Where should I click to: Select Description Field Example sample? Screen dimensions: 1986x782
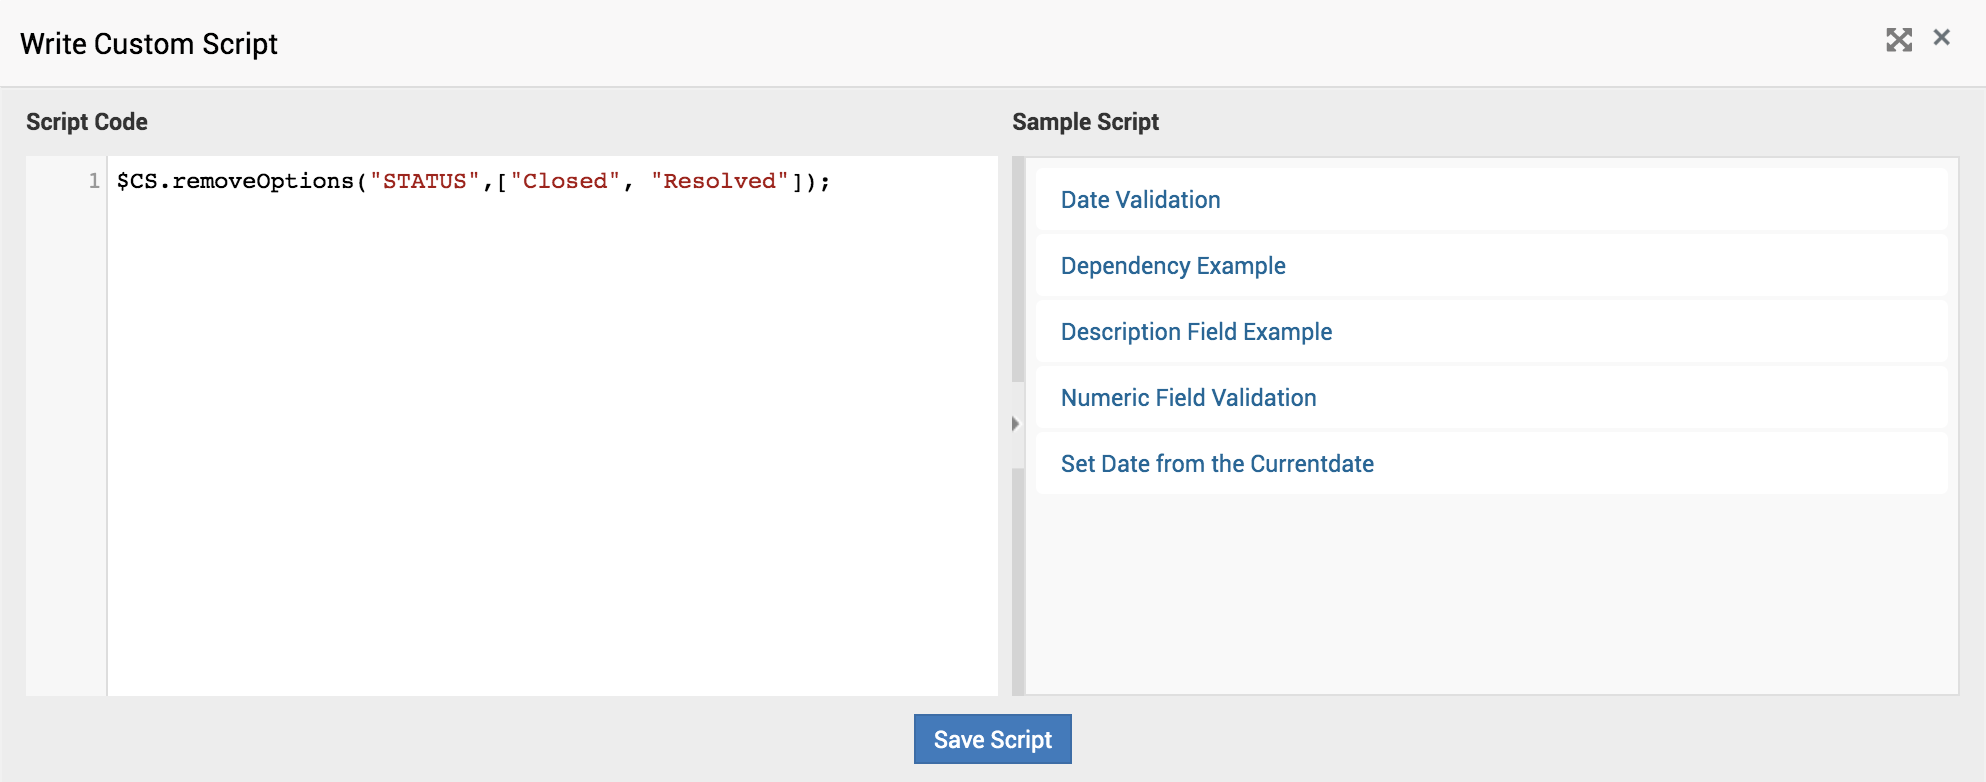coord(1196,332)
